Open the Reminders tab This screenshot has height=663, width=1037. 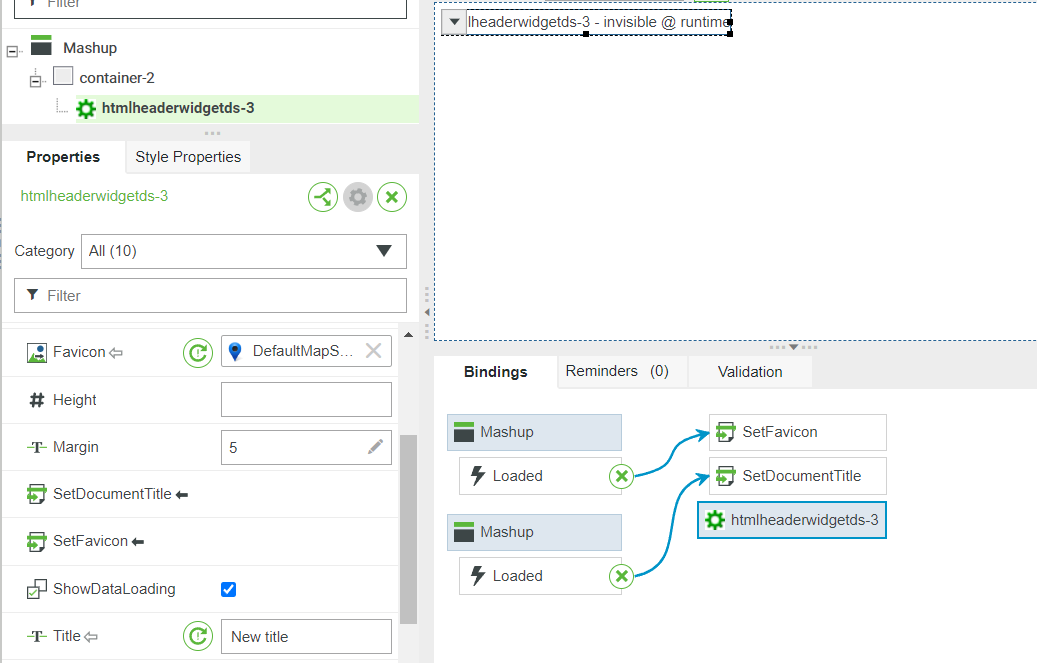click(616, 372)
